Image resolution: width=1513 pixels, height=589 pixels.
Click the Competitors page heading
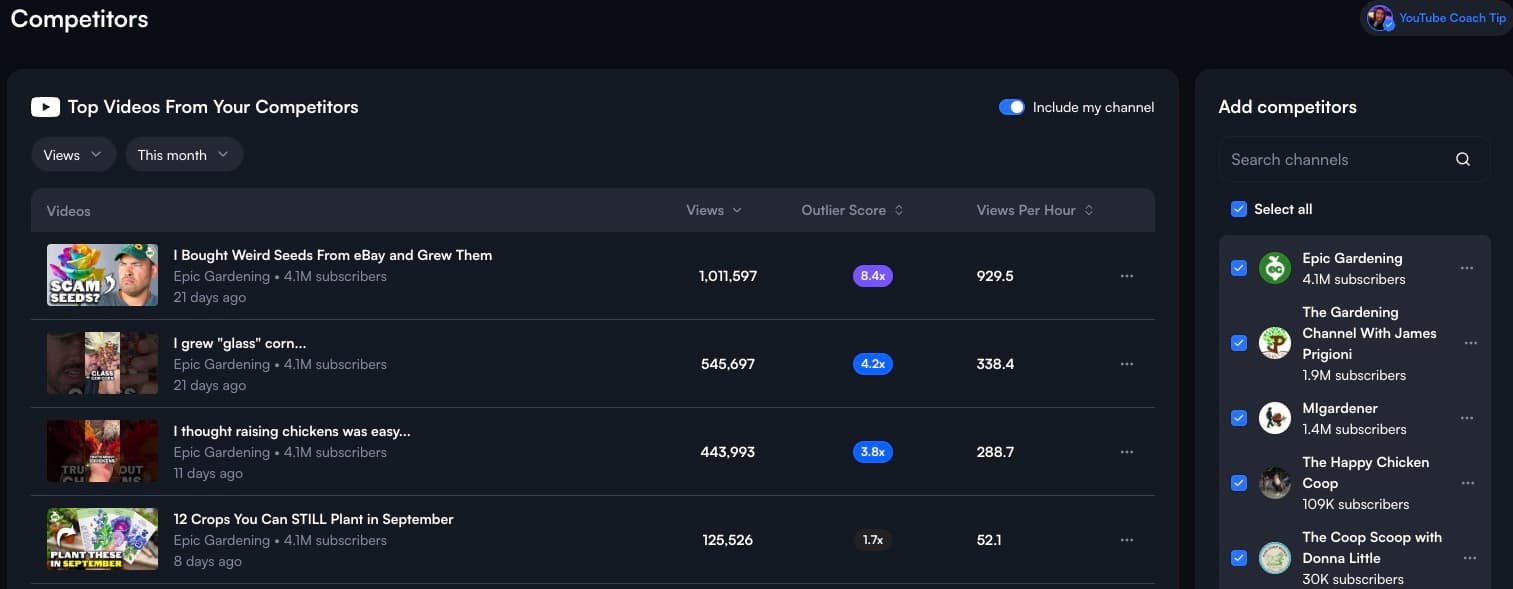(x=79, y=18)
